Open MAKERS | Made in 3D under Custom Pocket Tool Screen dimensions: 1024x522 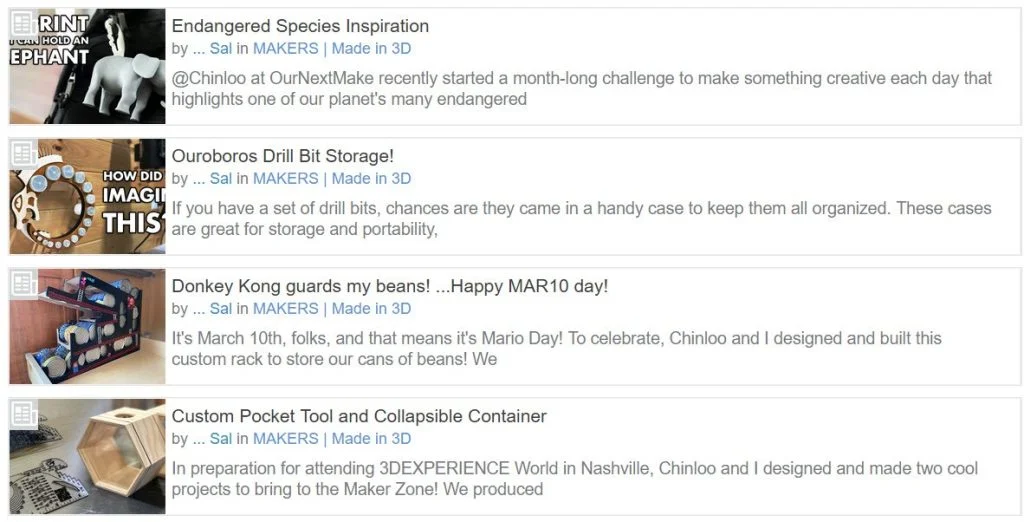pos(332,438)
